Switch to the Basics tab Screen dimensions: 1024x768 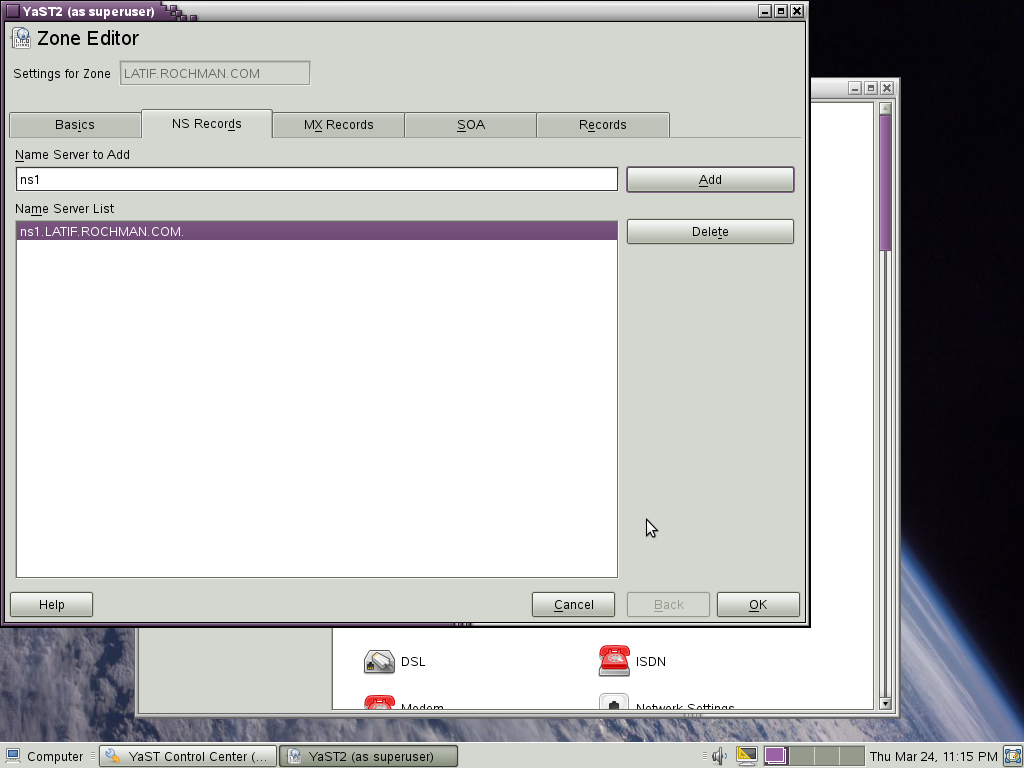(75, 125)
